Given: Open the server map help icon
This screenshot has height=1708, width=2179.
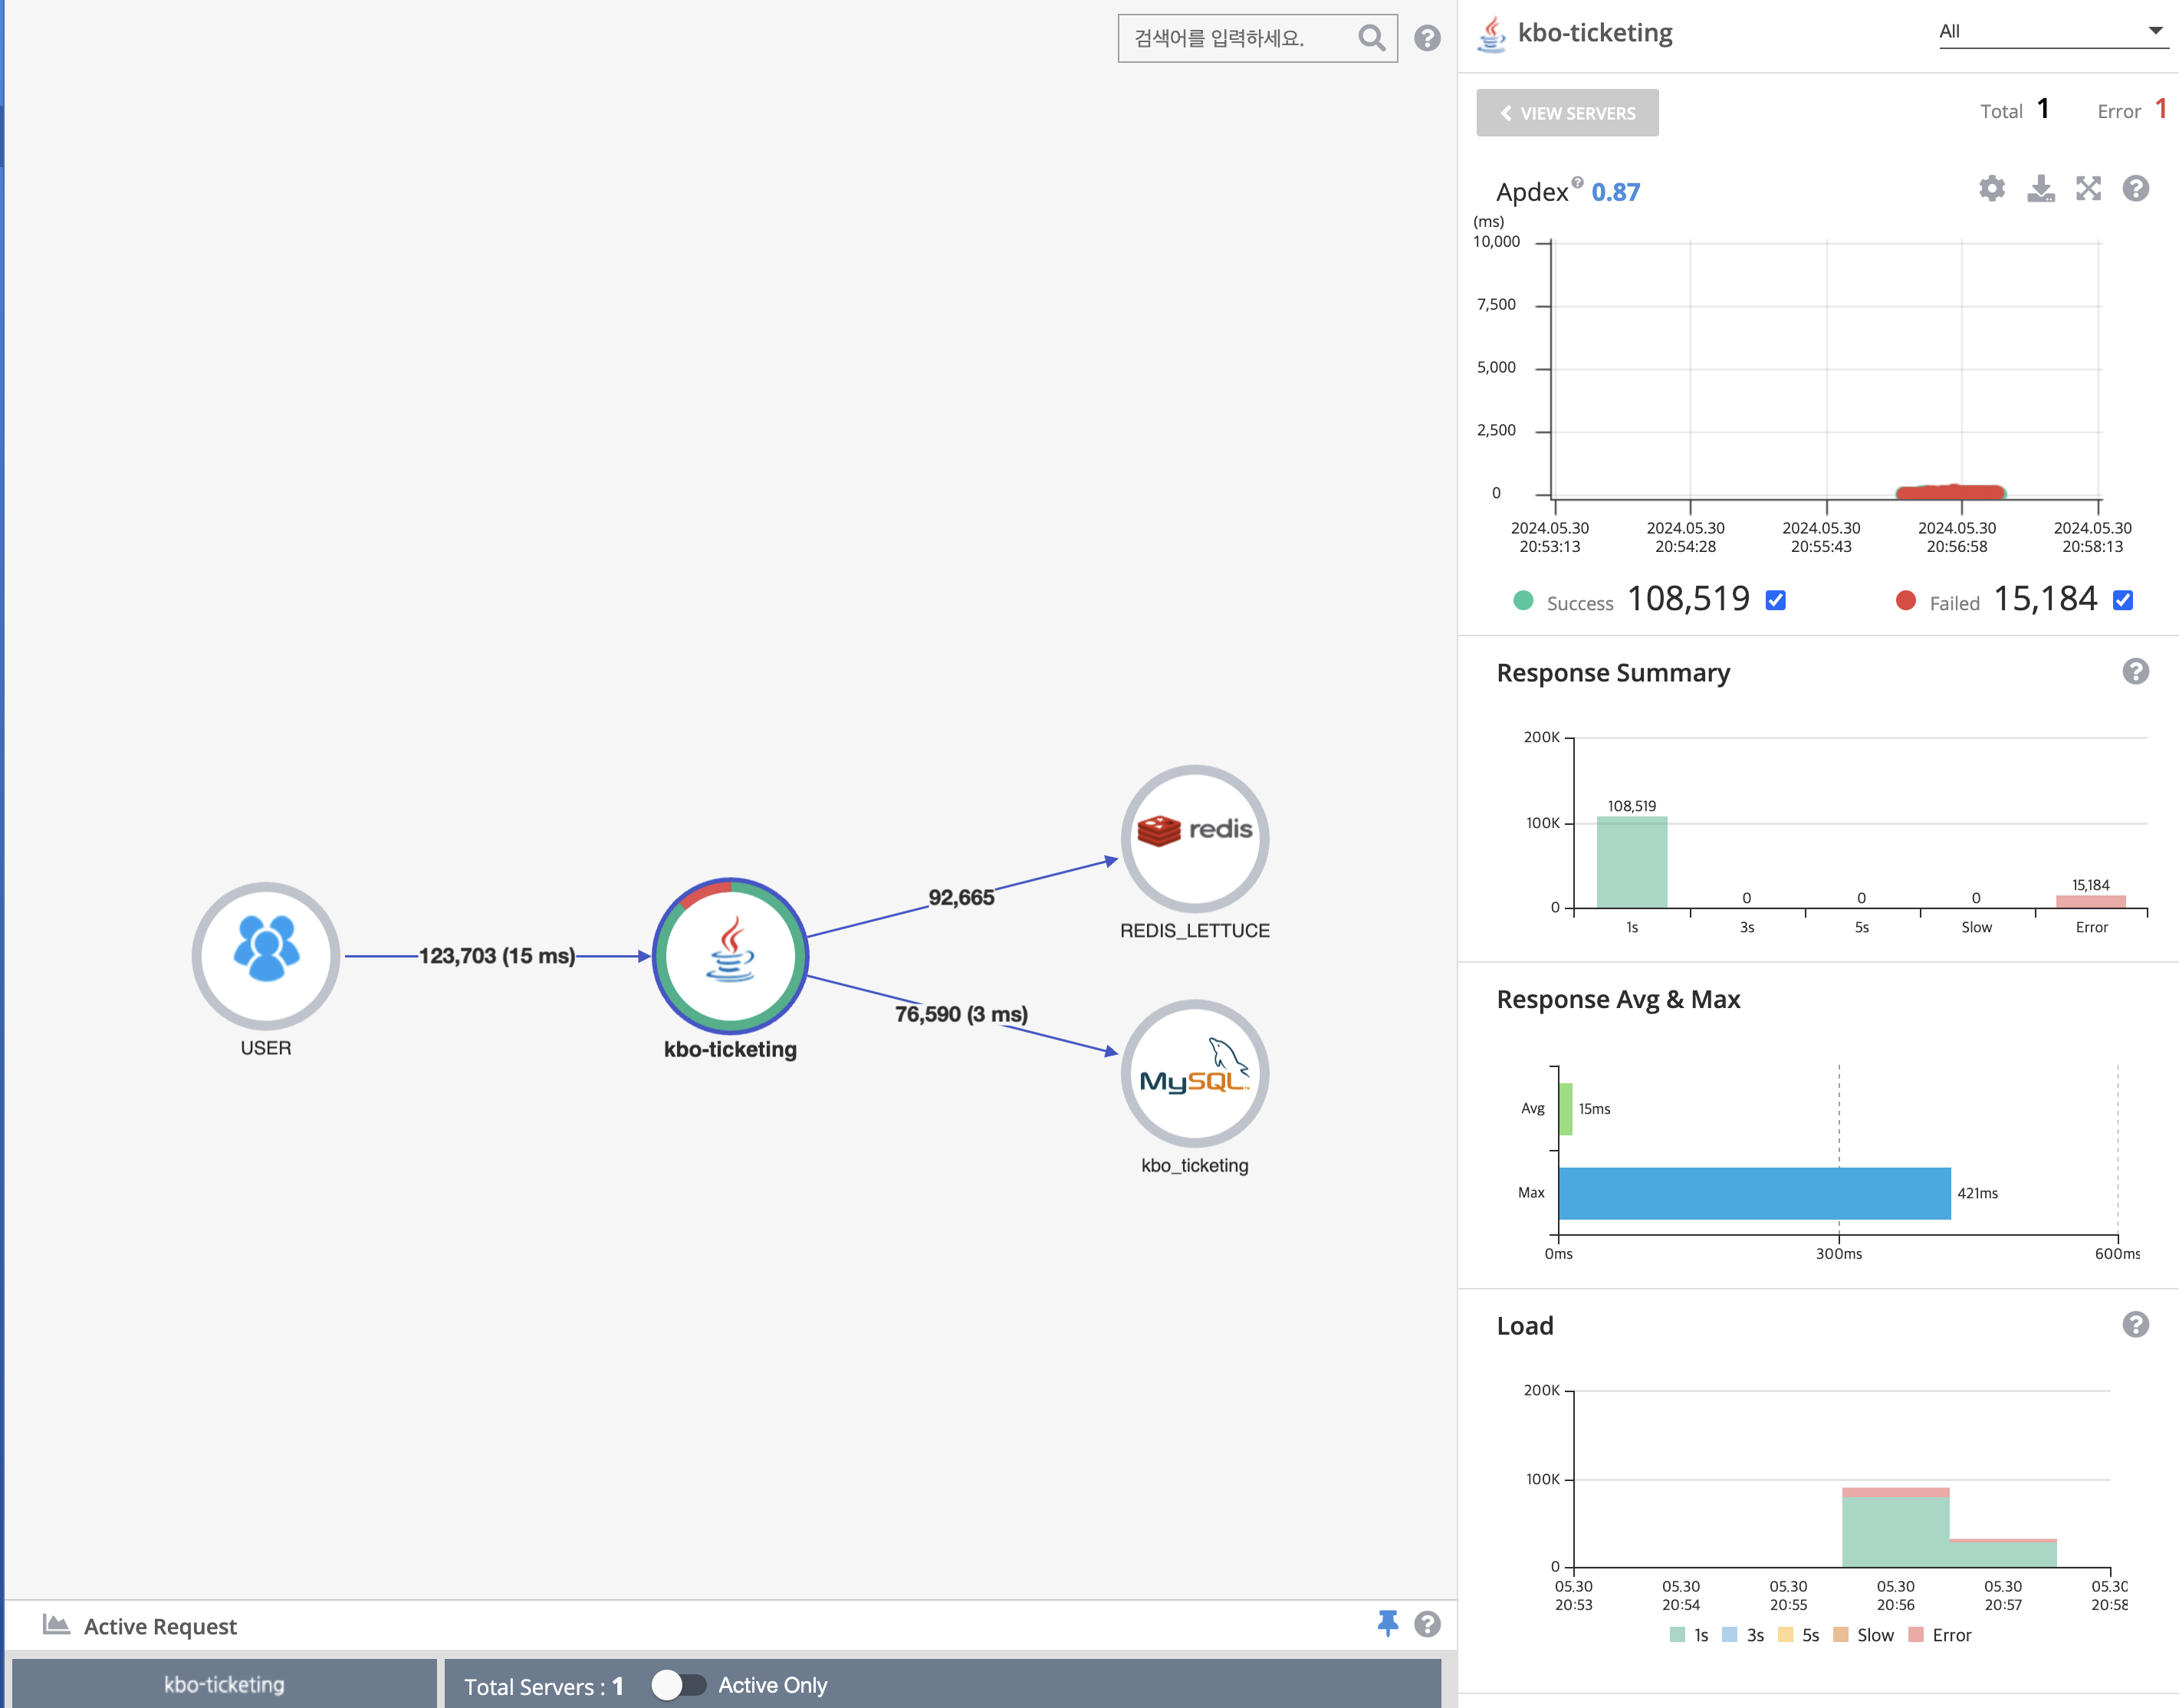Looking at the screenshot, I should pyautogui.click(x=1427, y=39).
